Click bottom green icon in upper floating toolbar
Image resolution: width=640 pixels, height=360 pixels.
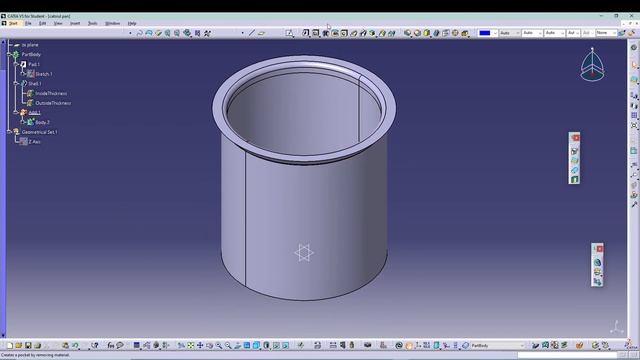click(x=574, y=179)
